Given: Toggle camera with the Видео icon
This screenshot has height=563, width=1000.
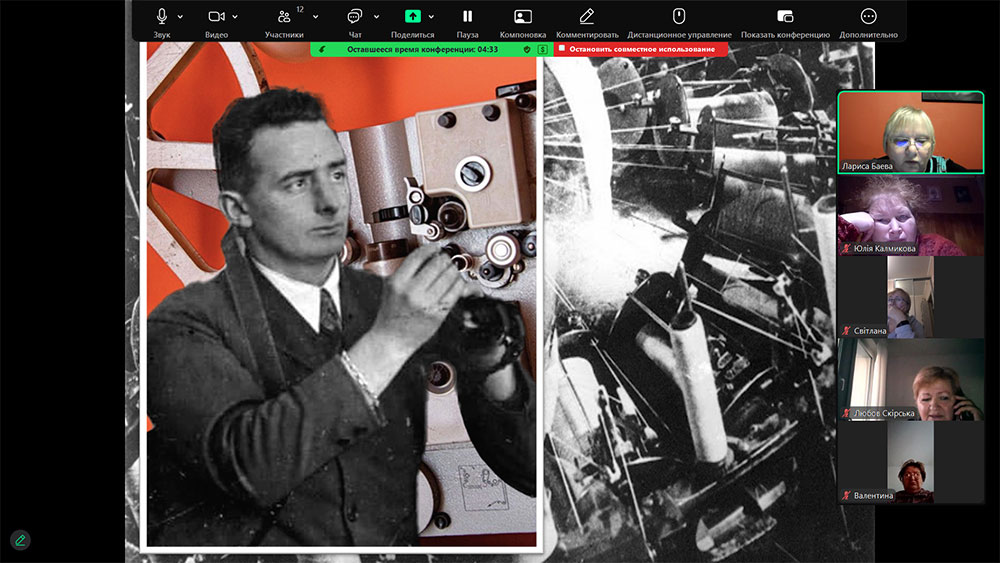Looking at the screenshot, I should click(x=216, y=17).
